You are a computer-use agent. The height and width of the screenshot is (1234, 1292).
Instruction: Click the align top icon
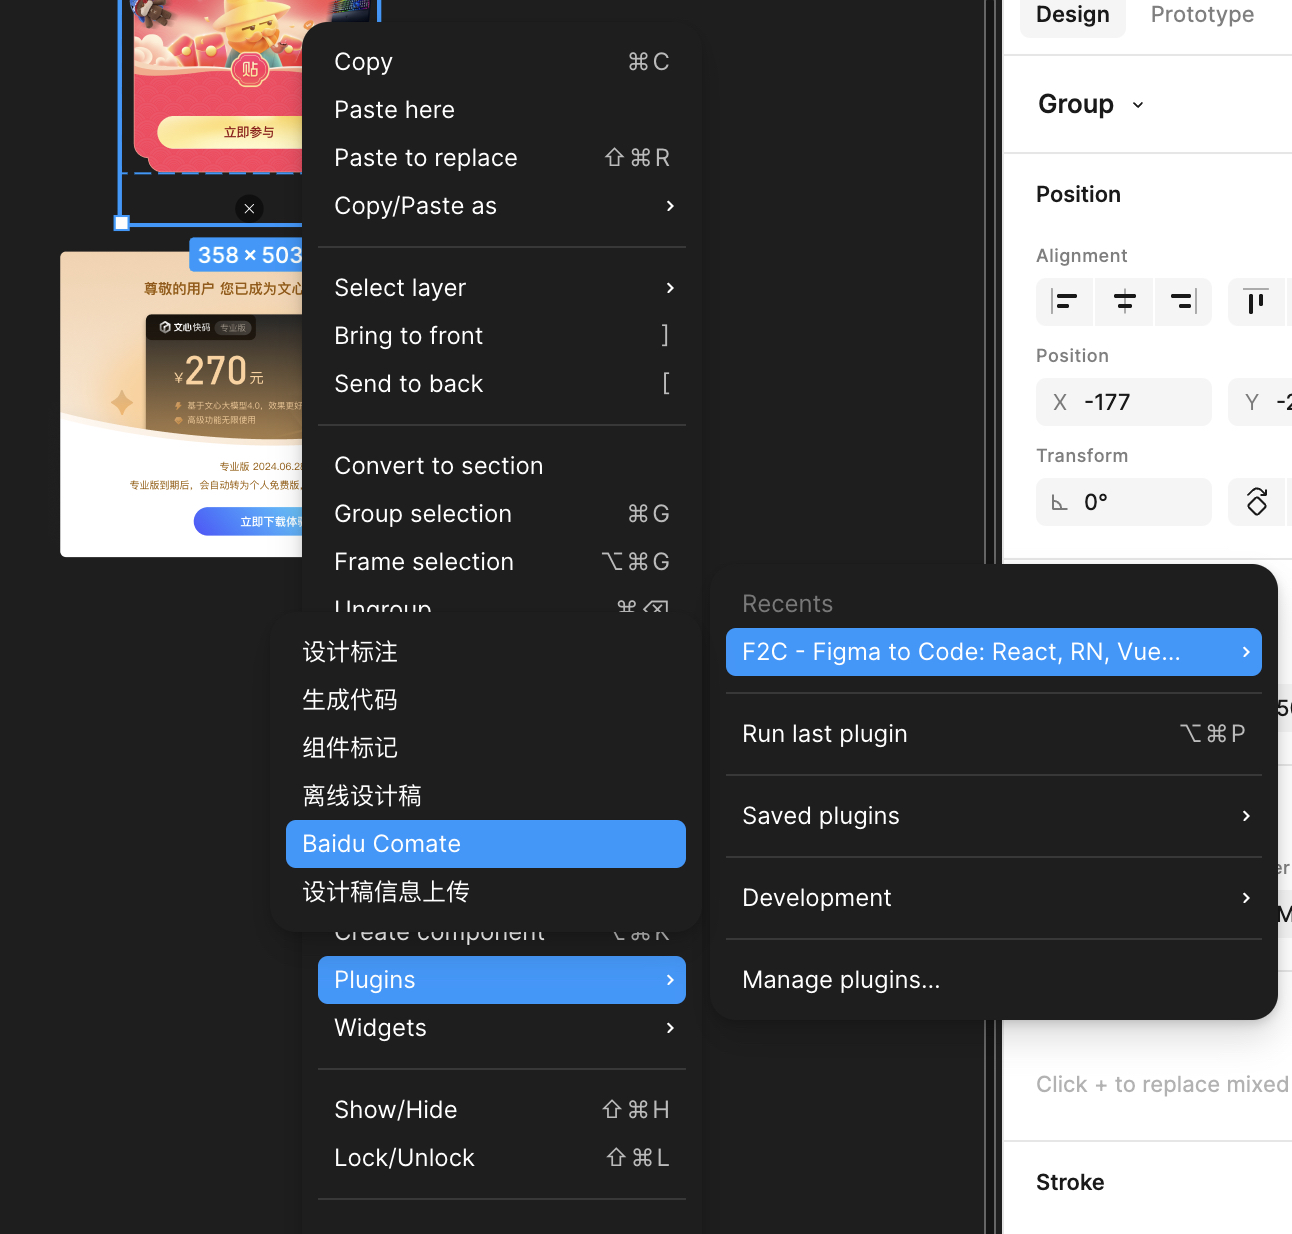coord(1255,301)
